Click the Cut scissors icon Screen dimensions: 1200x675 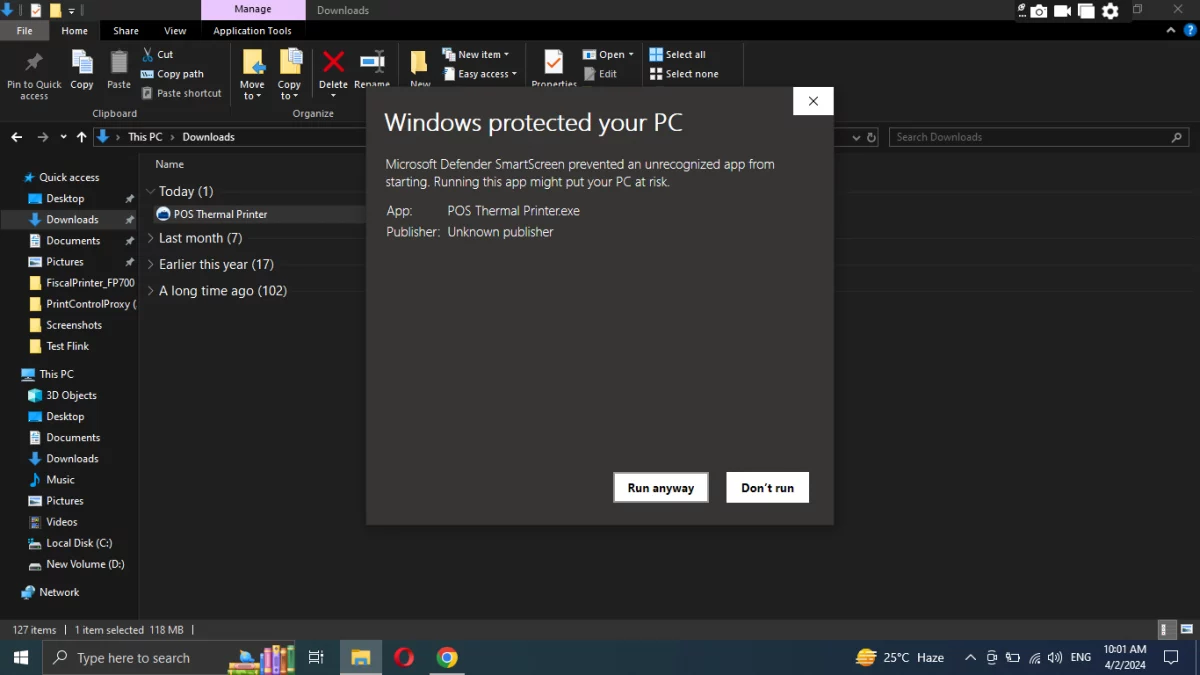point(148,54)
